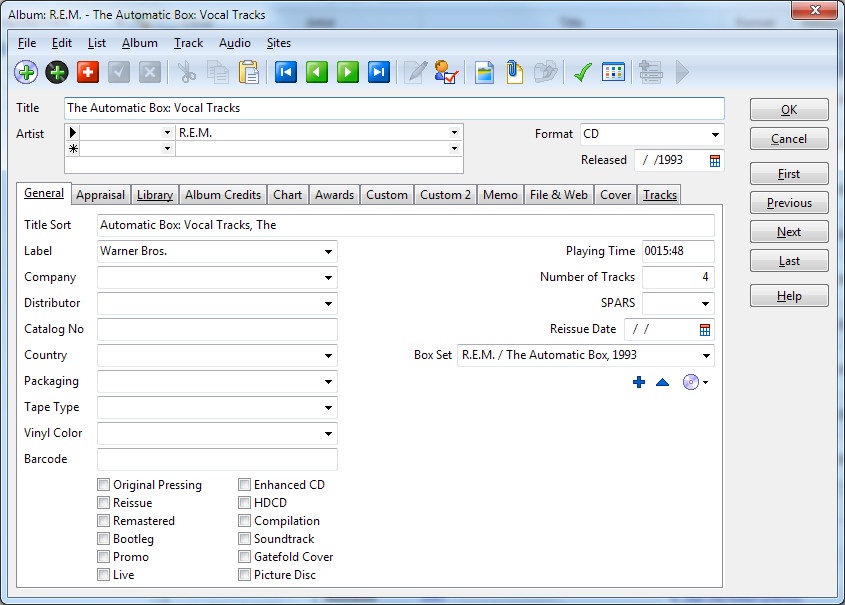Toggle the Promo checkbox

tap(103, 557)
